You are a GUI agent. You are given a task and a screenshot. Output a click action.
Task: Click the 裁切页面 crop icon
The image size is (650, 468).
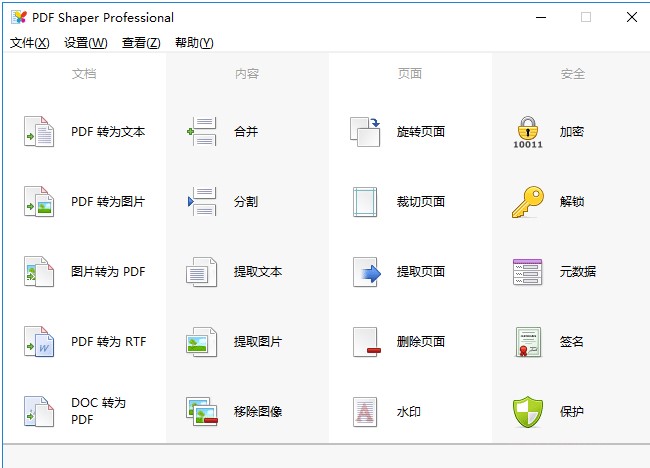point(365,201)
